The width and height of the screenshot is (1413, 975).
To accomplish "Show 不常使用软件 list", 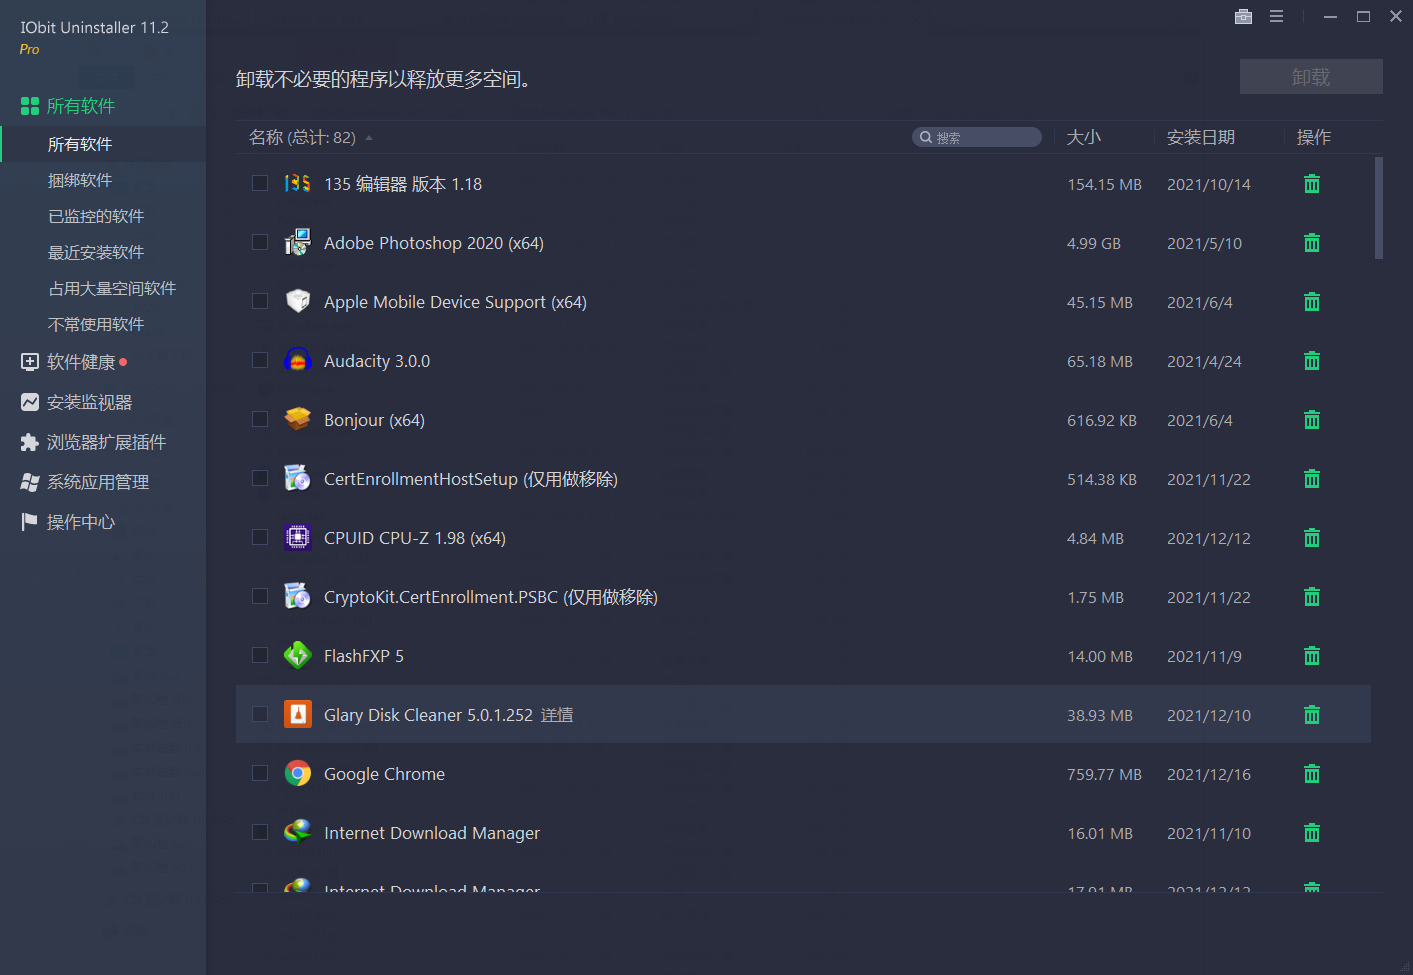I will (96, 324).
